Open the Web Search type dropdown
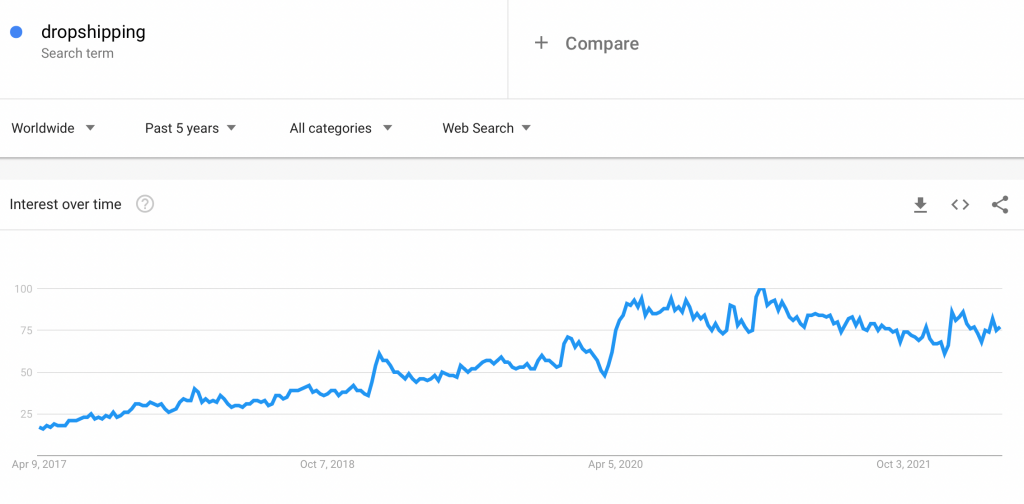The width and height of the screenshot is (1024, 504). pos(487,128)
